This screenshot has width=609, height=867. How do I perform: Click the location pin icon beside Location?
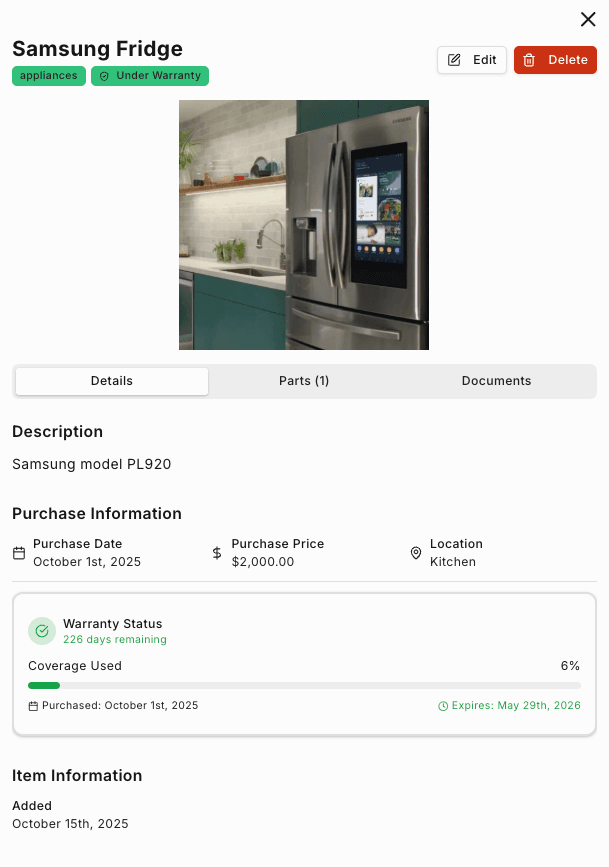pos(416,553)
